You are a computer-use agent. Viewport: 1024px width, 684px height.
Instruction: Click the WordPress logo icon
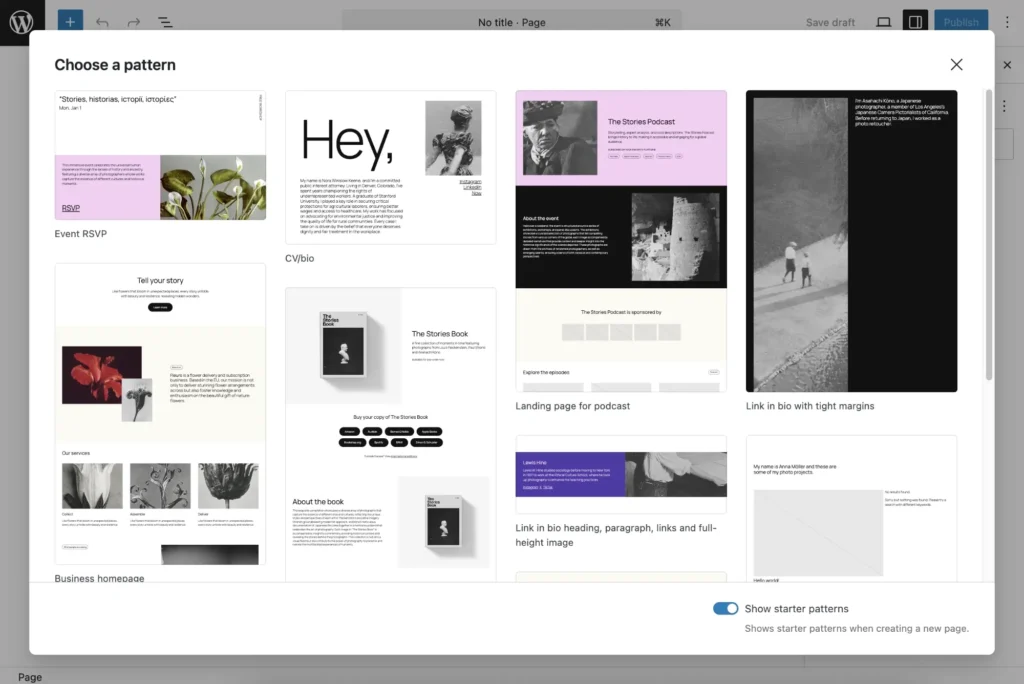(22, 22)
